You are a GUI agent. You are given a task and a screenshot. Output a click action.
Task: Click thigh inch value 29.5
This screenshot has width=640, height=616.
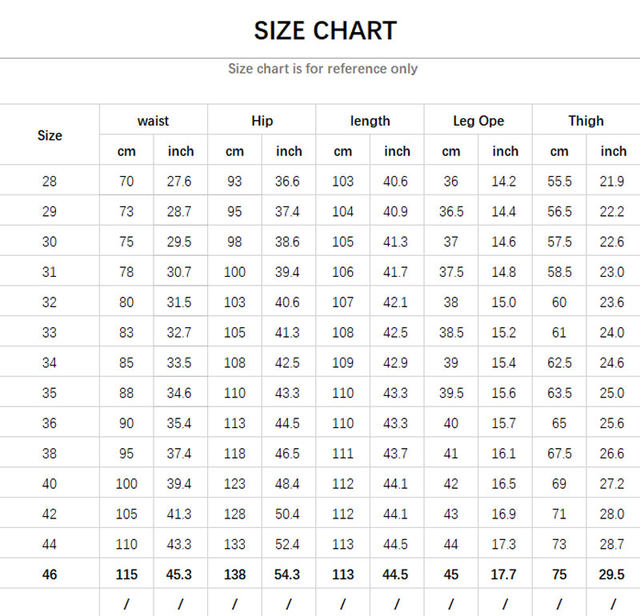[613, 575]
